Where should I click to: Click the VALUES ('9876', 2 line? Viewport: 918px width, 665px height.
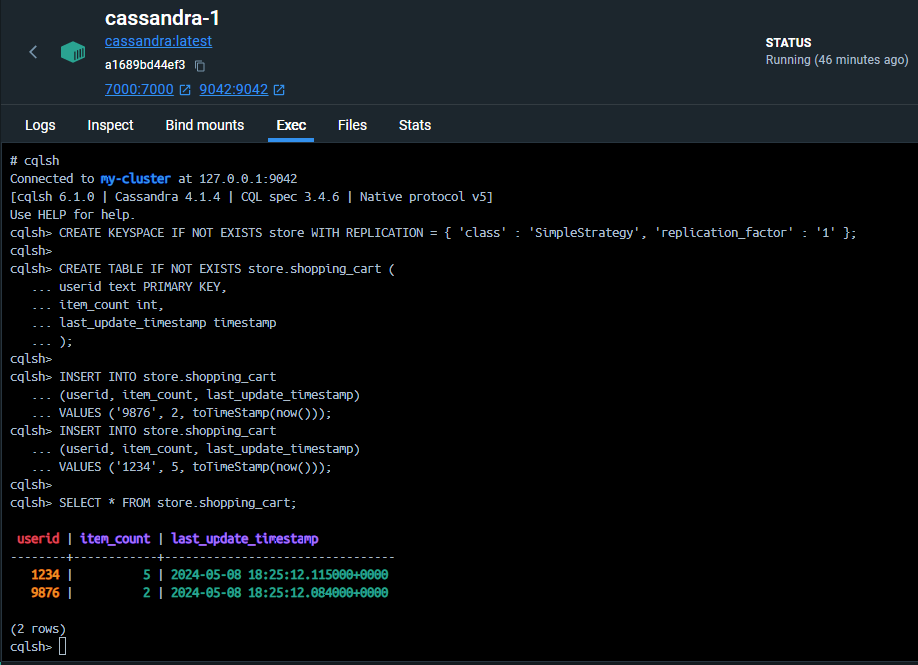pyautogui.click(x=182, y=413)
